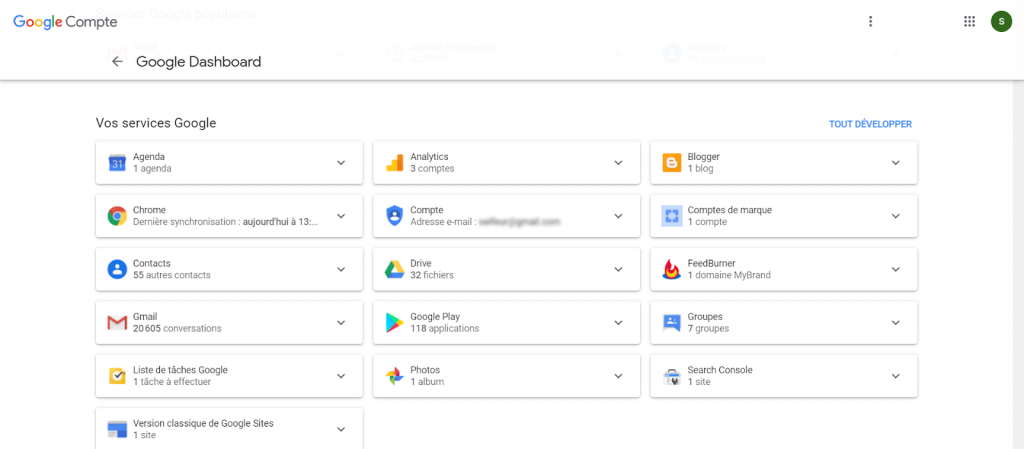Screen dimensions: 1024x449
Task: Click the back arrow beside Google Dashboard
Action: click(x=117, y=62)
